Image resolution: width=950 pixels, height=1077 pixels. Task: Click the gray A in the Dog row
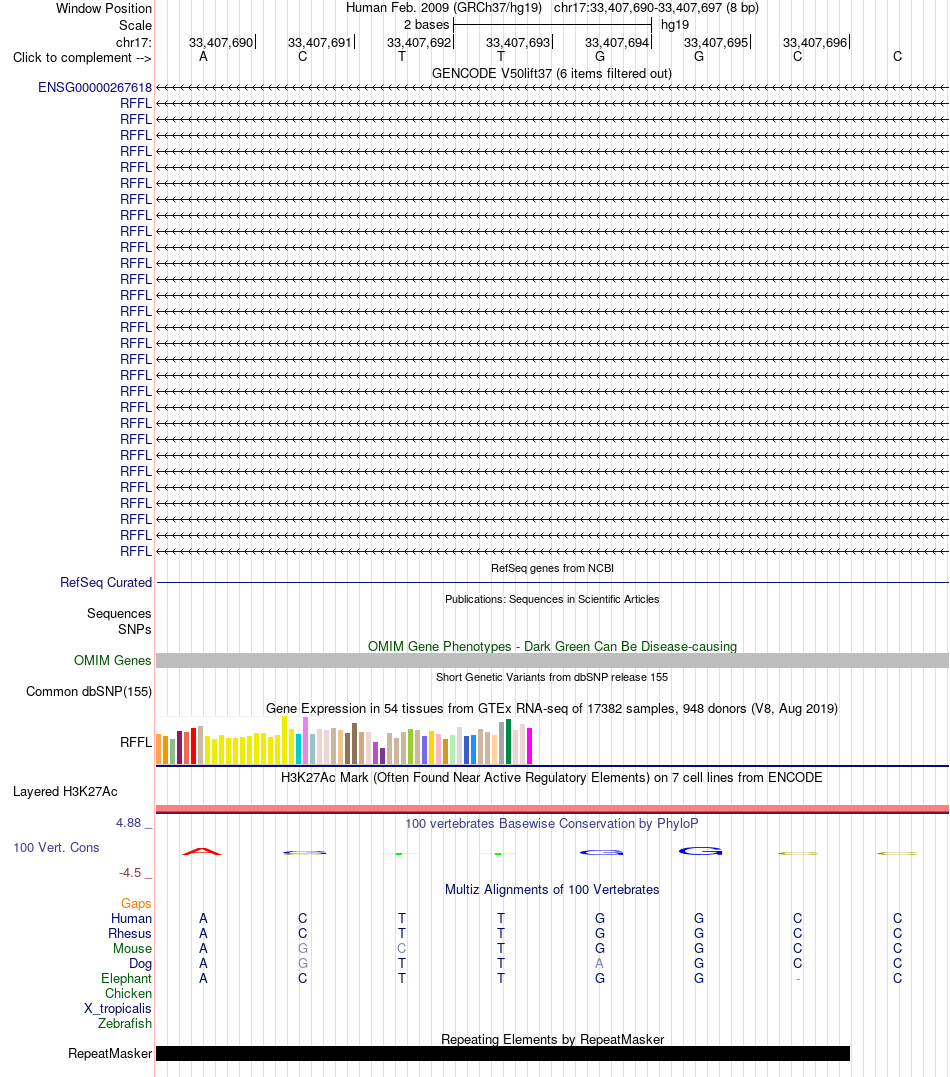pos(600,964)
